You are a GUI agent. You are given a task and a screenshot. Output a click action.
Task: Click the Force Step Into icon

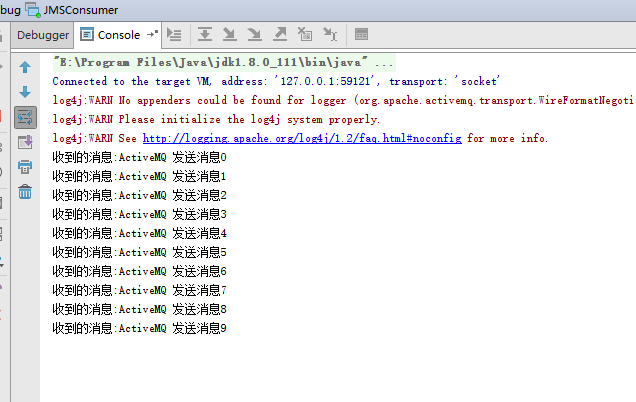[x=255, y=34]
